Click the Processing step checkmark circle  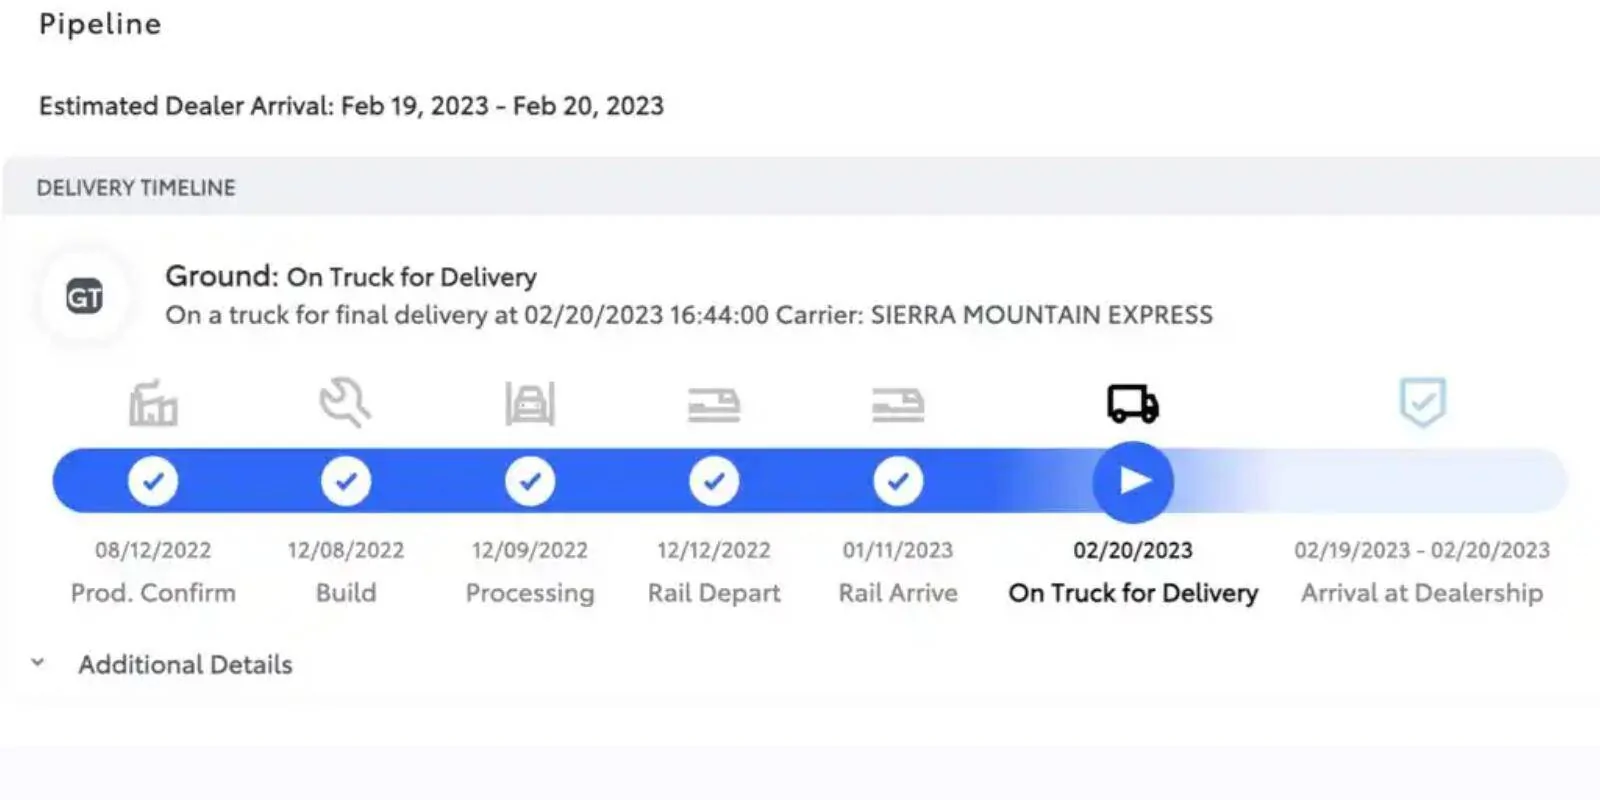coord(530,481)
